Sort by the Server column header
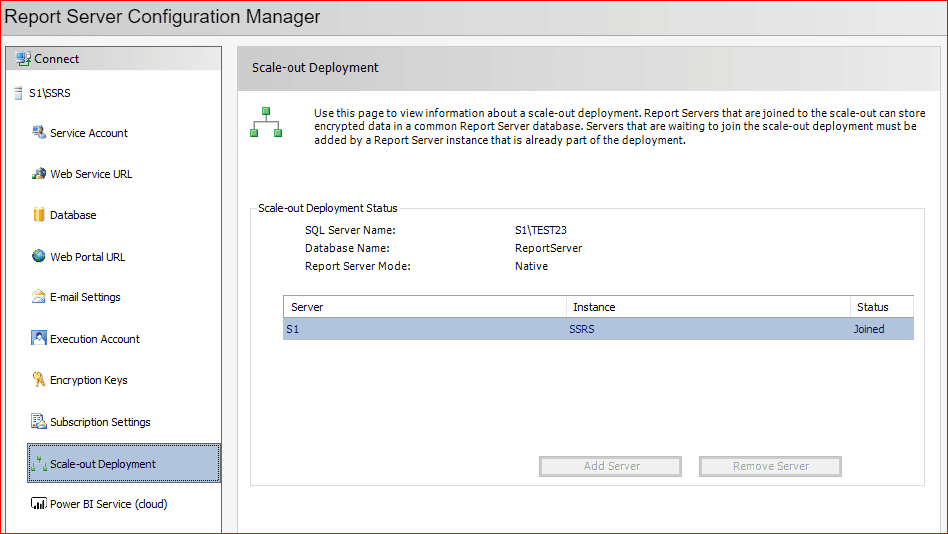This screenshot has height=534, width=948. tap(425, 307)
